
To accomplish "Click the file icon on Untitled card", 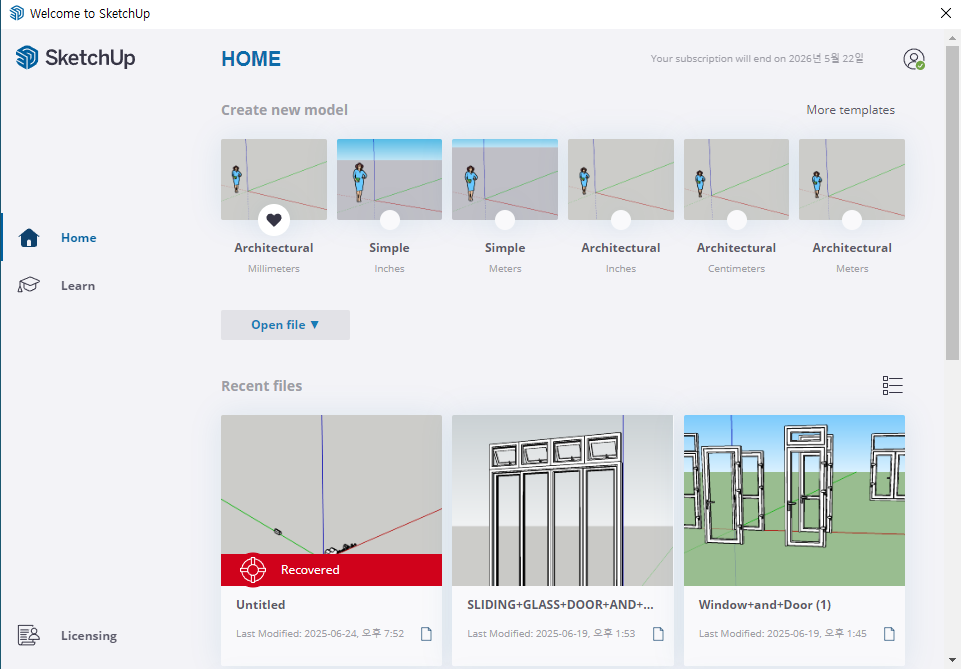I will point(427,633).
